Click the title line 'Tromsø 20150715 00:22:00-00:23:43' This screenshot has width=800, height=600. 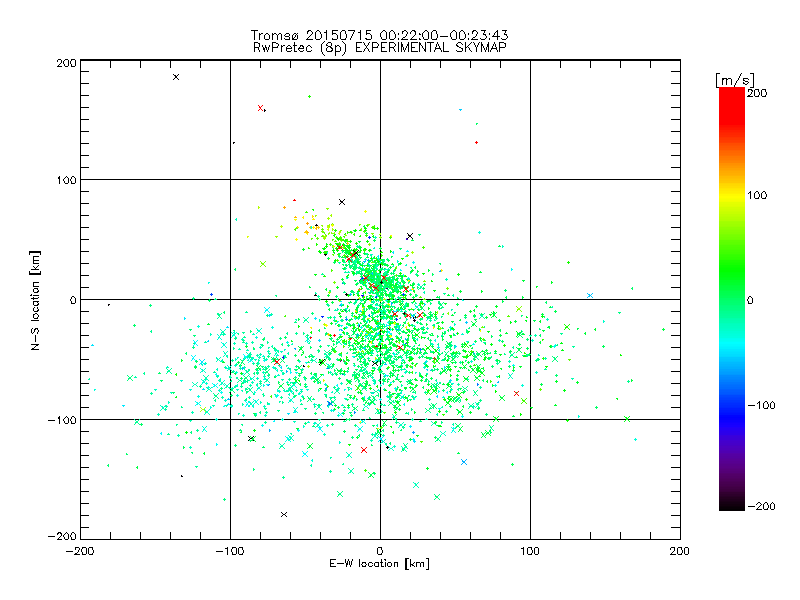point(379,35)
